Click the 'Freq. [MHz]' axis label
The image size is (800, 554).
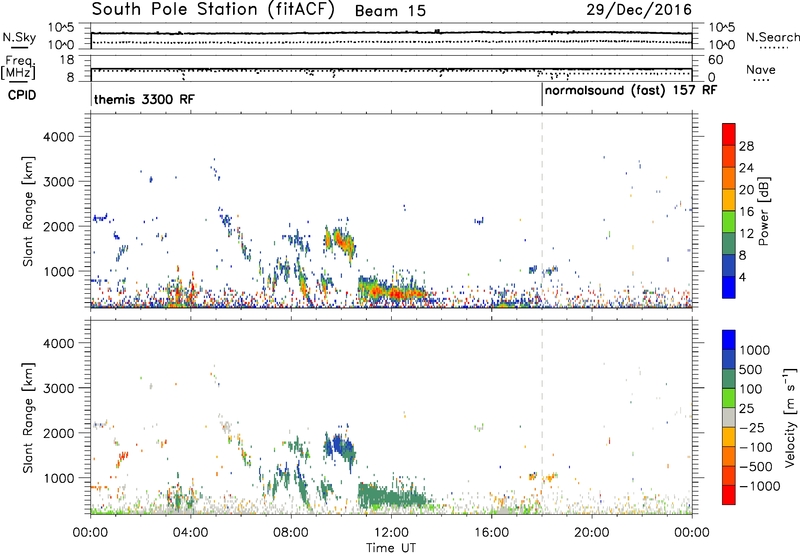point(18,68)
